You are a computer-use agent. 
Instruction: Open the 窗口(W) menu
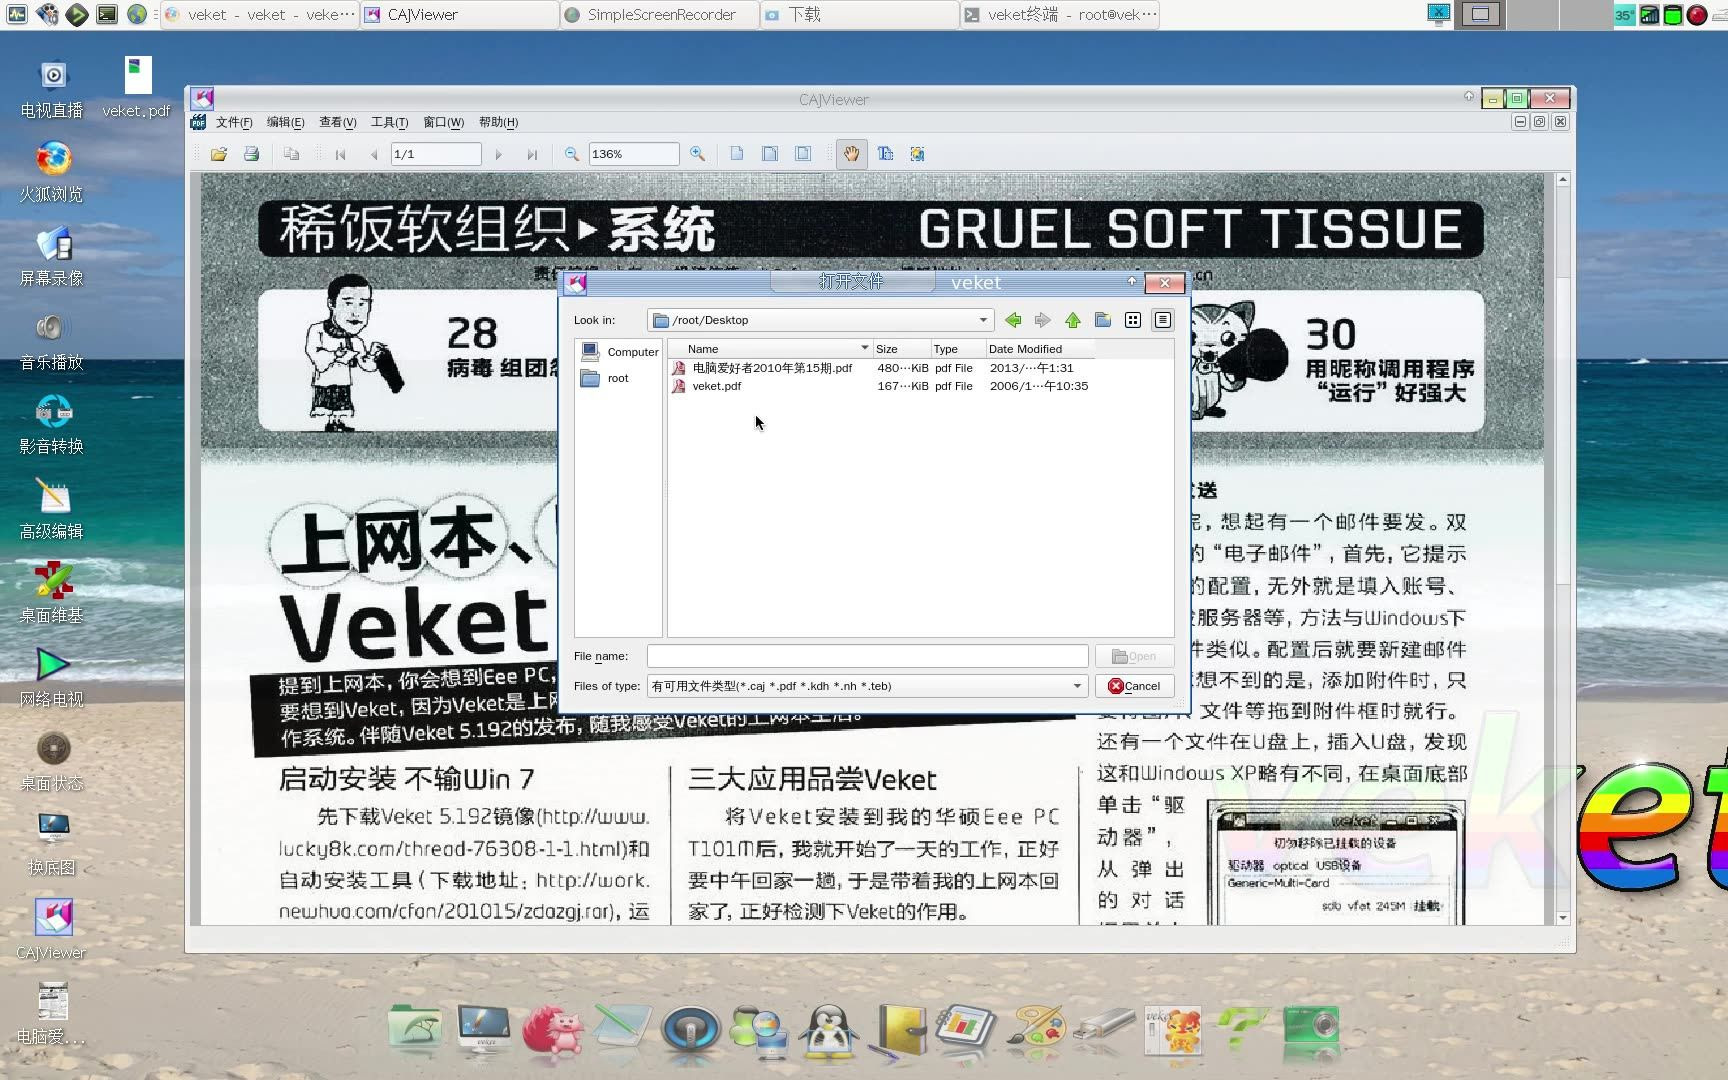[x=443, y=122]
